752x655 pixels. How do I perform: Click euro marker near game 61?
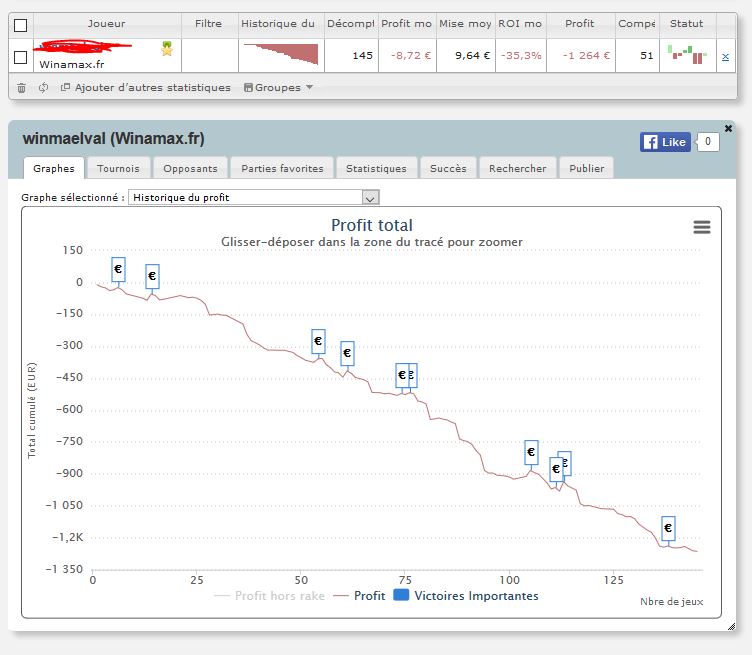click(347, 353)
